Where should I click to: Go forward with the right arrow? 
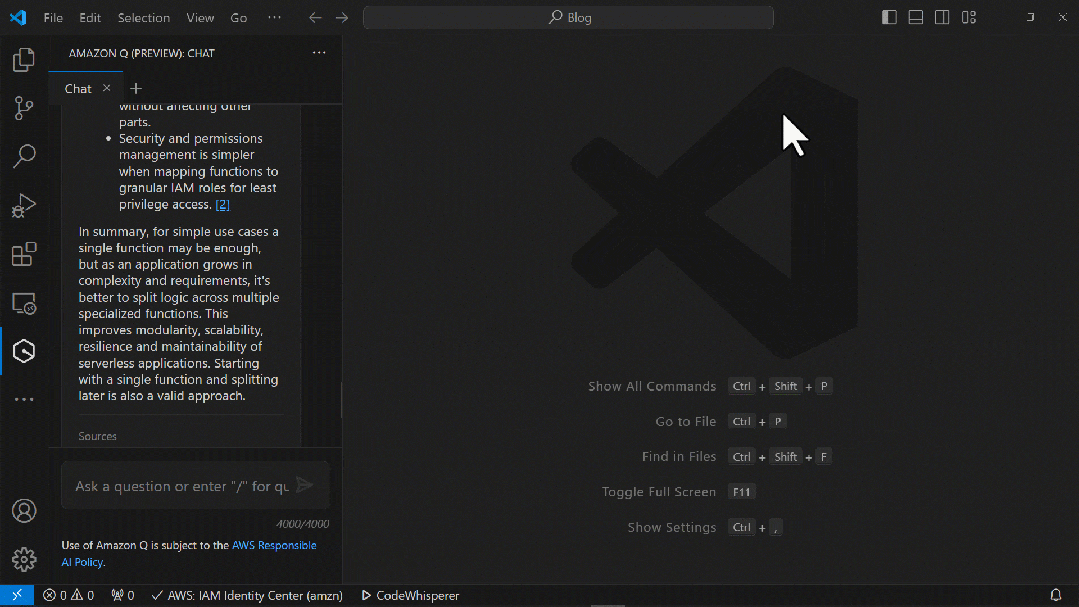tap(342, 17)
